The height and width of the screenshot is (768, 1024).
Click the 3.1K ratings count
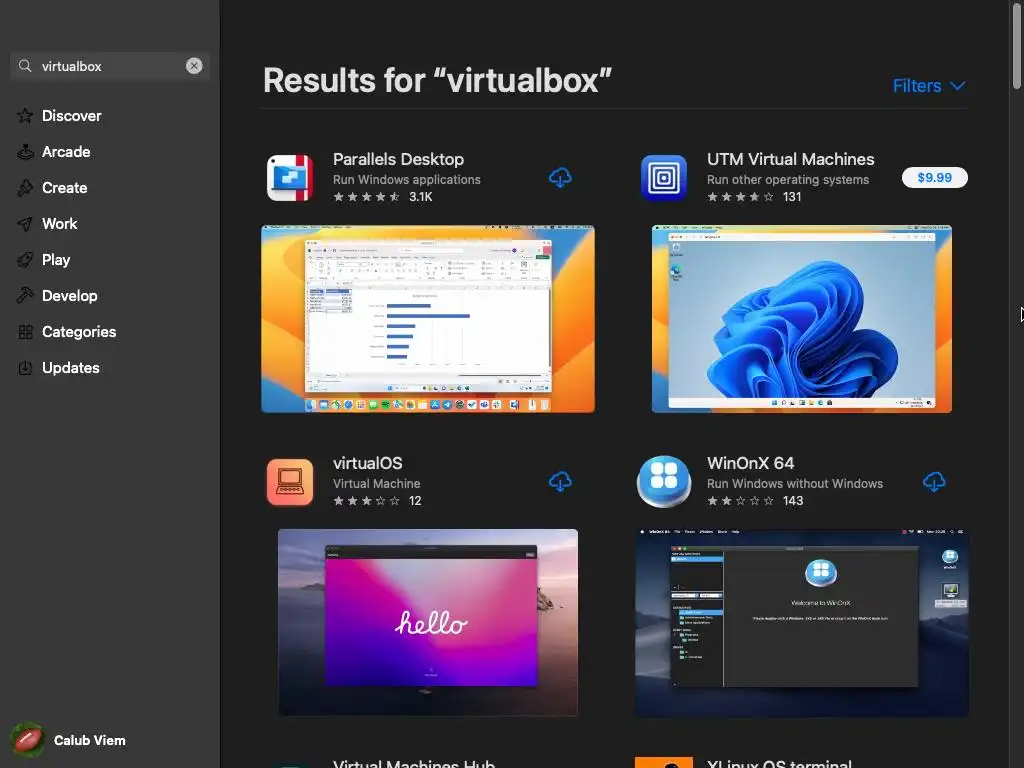coord(421,197)
